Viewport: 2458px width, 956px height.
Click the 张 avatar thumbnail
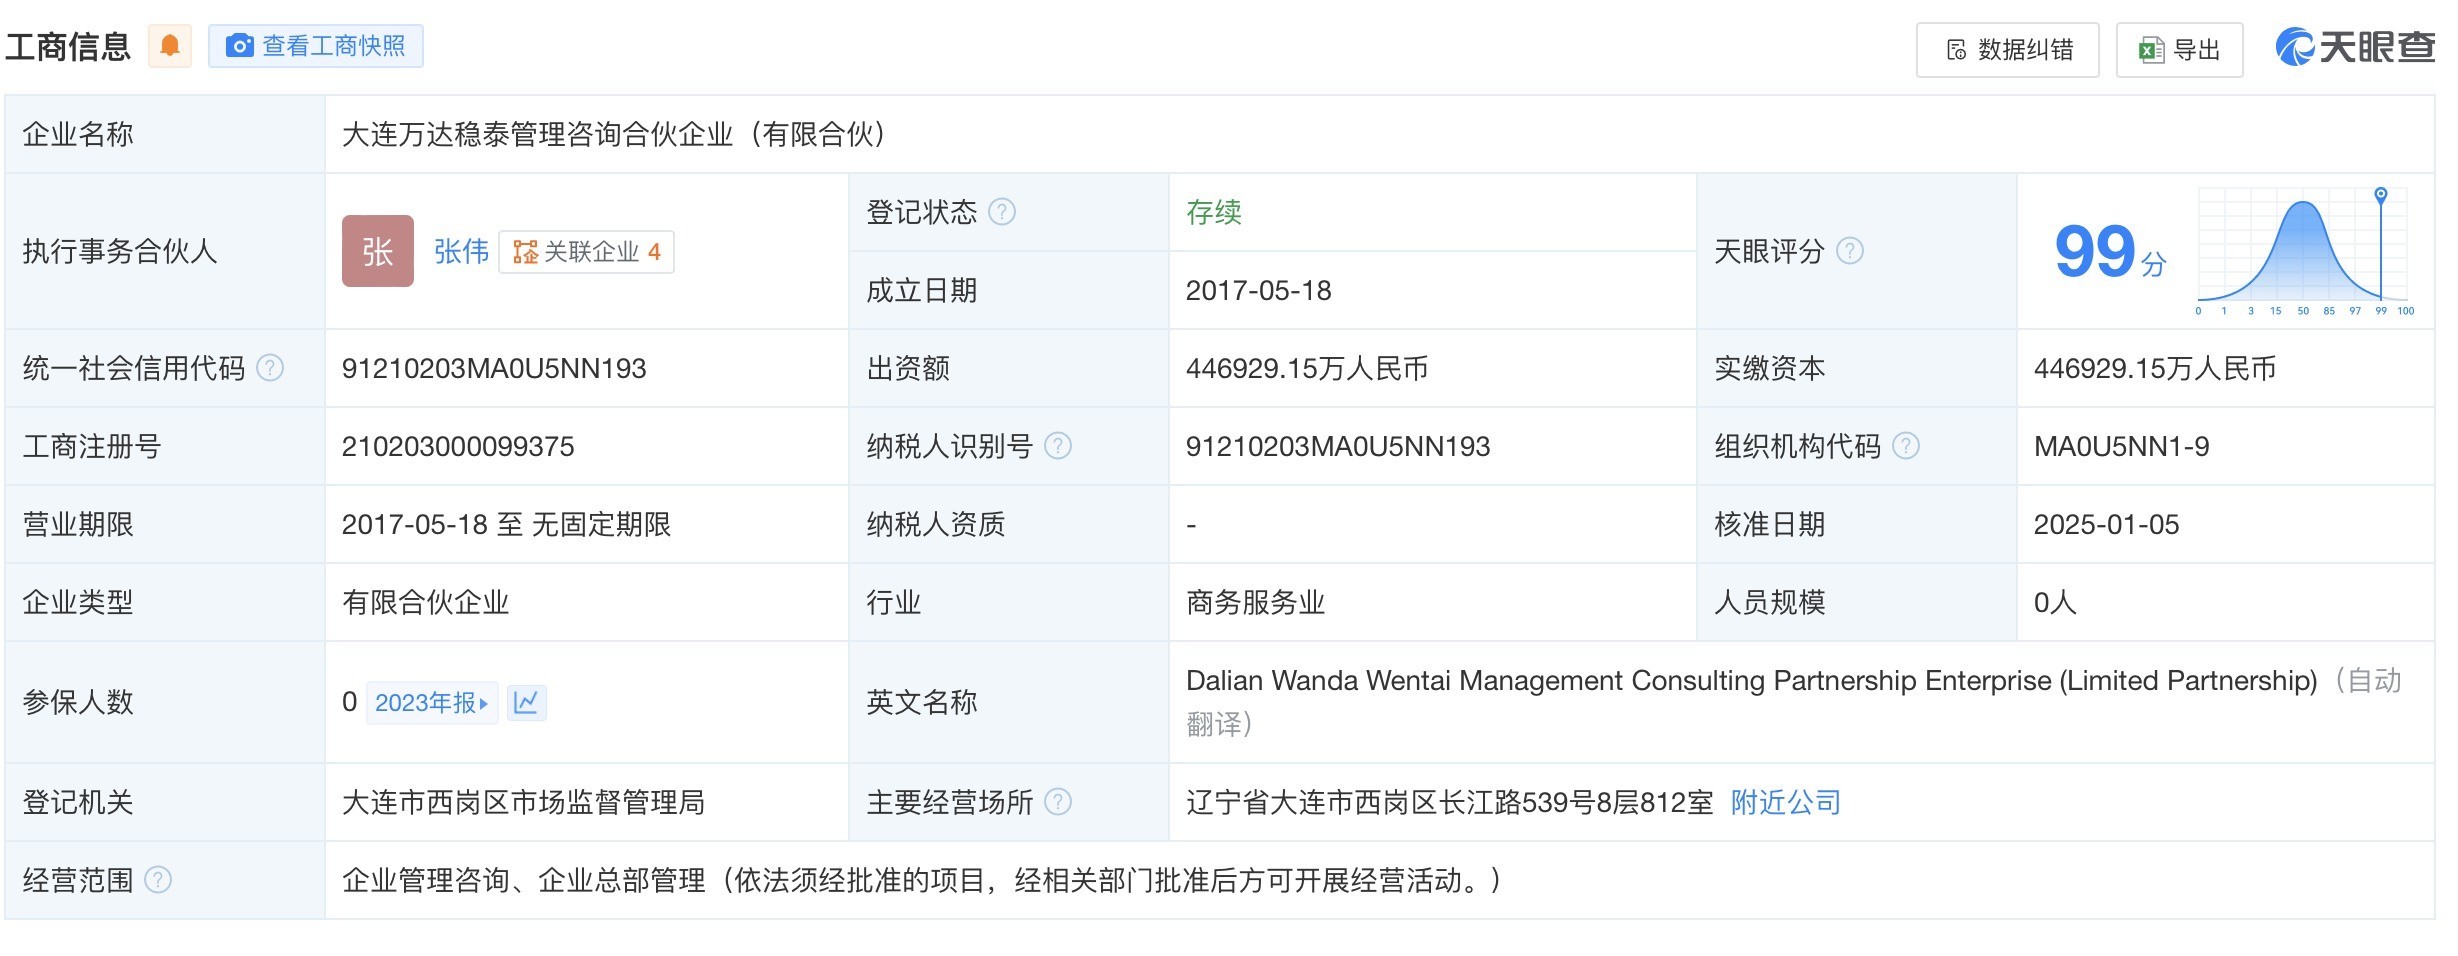[377, 251]
